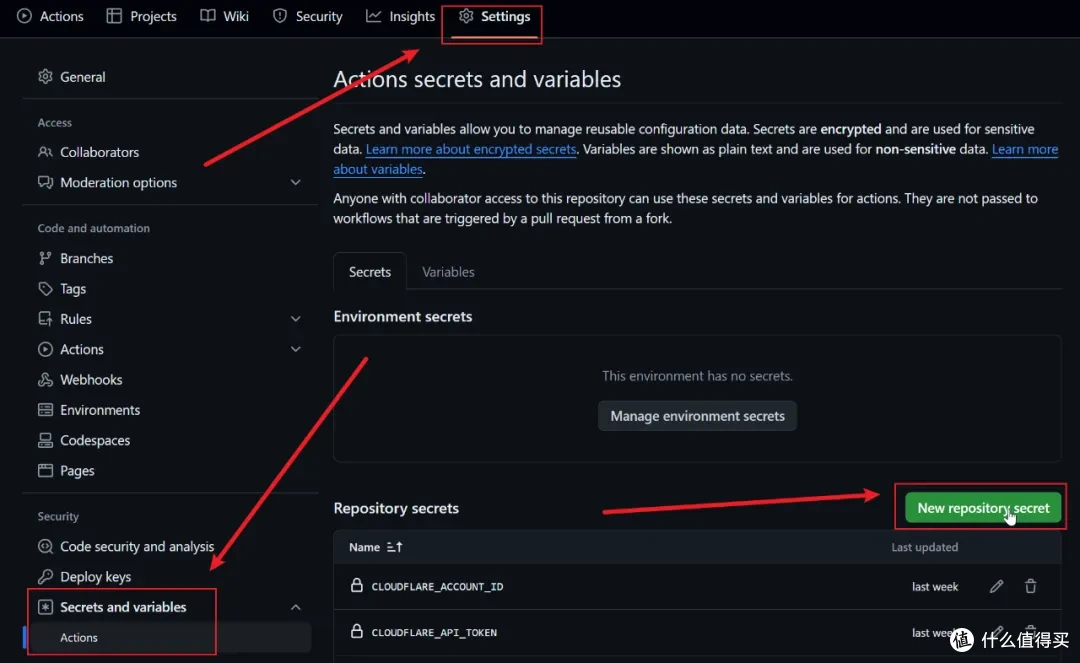1080x663 pixels.
Task: Open Deploy keys settings
Action: click(x=96, y=576)
